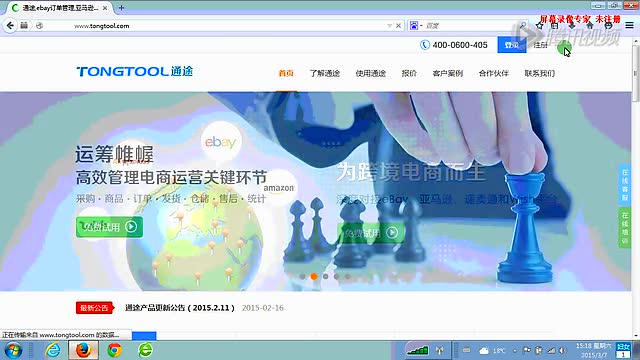This screenshot has height=360, width=640.
Task: Select the first carousel dot
Action: (x=302, y=276)
